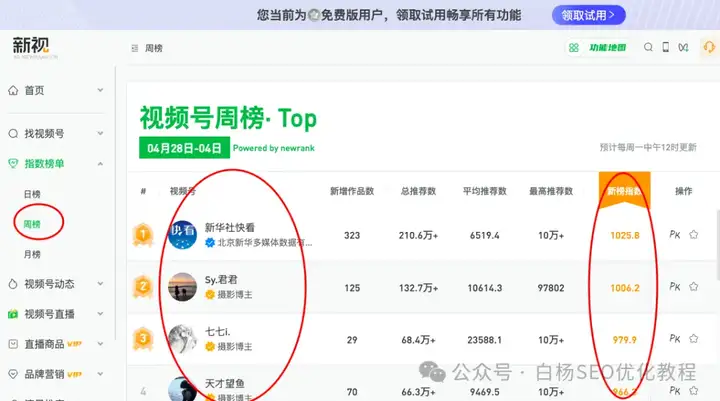Click the 指数榜单 trophy icon
Viewport: 720px width, 401px height.
[x=13, y=164]
